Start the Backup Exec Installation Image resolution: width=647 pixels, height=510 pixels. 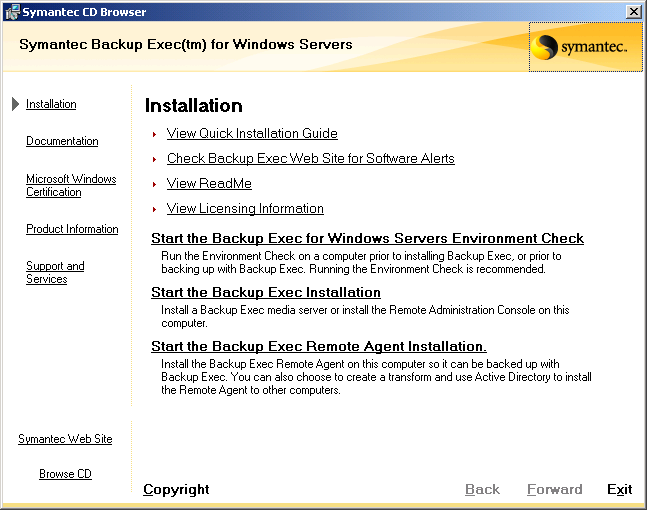(x=266, y=292)
